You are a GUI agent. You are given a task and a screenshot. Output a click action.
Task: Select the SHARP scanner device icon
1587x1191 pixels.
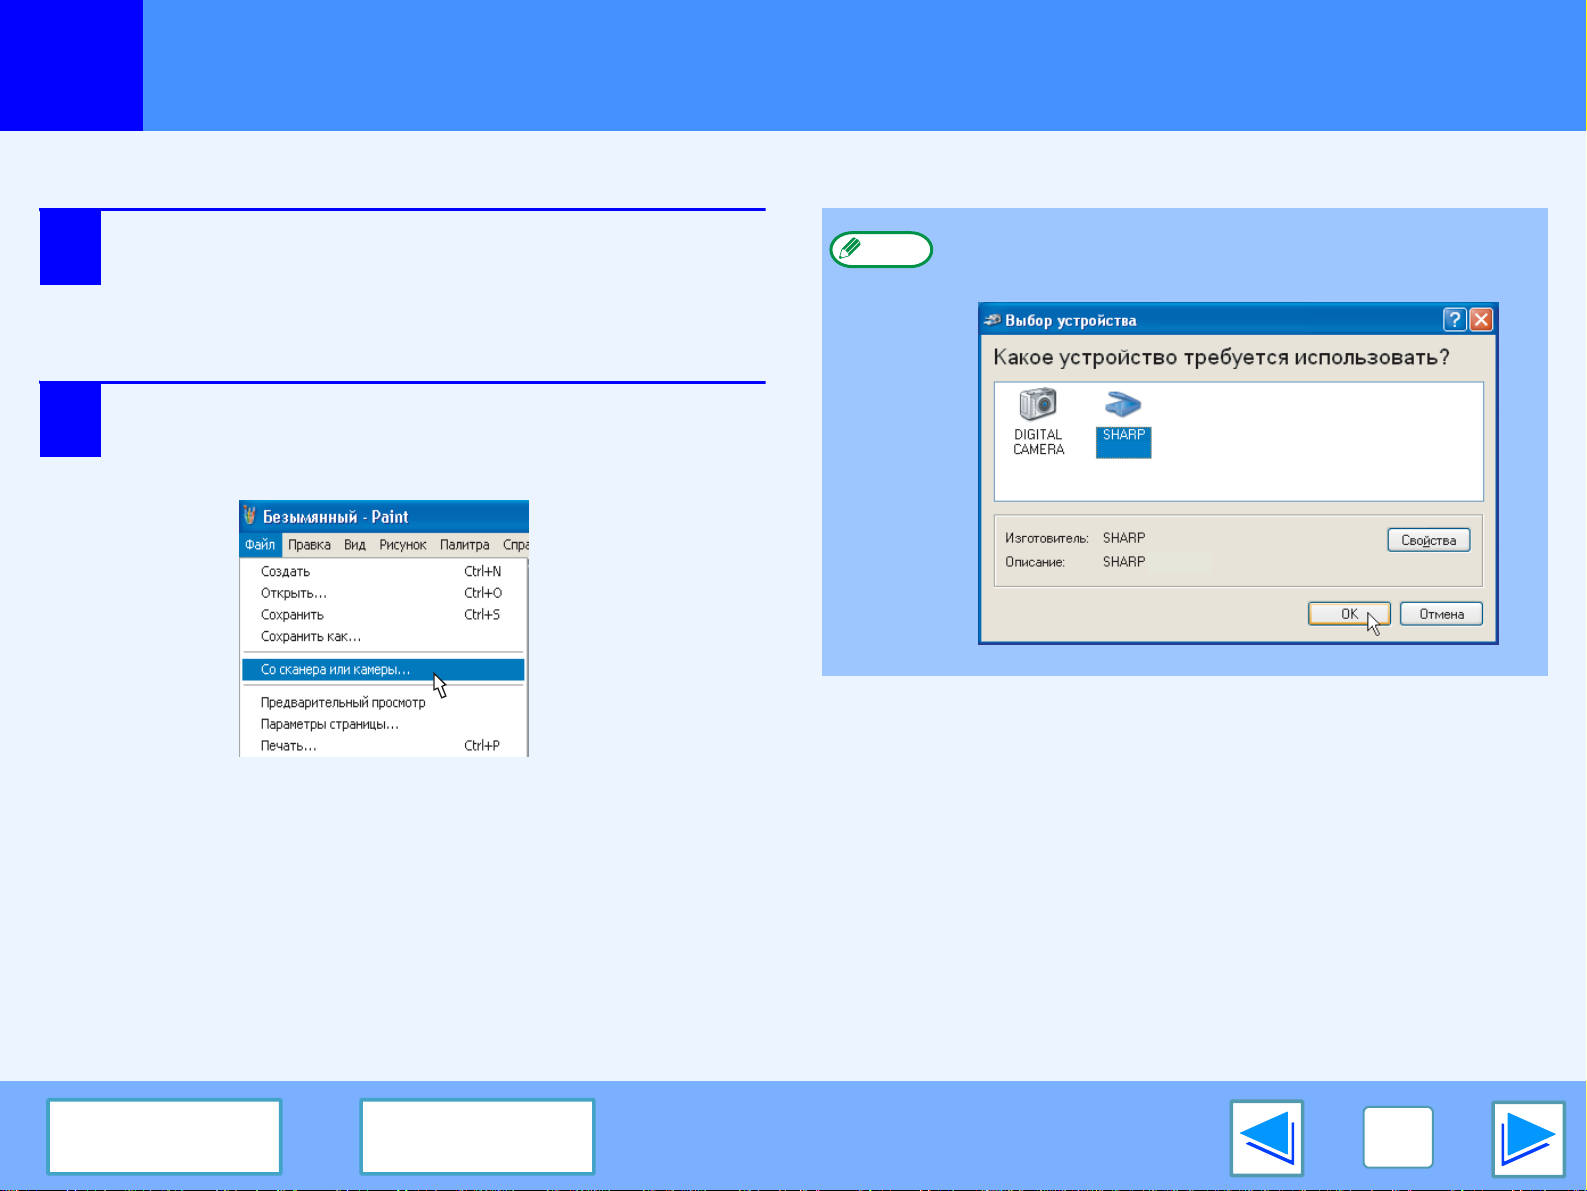tap(1123, 405)
